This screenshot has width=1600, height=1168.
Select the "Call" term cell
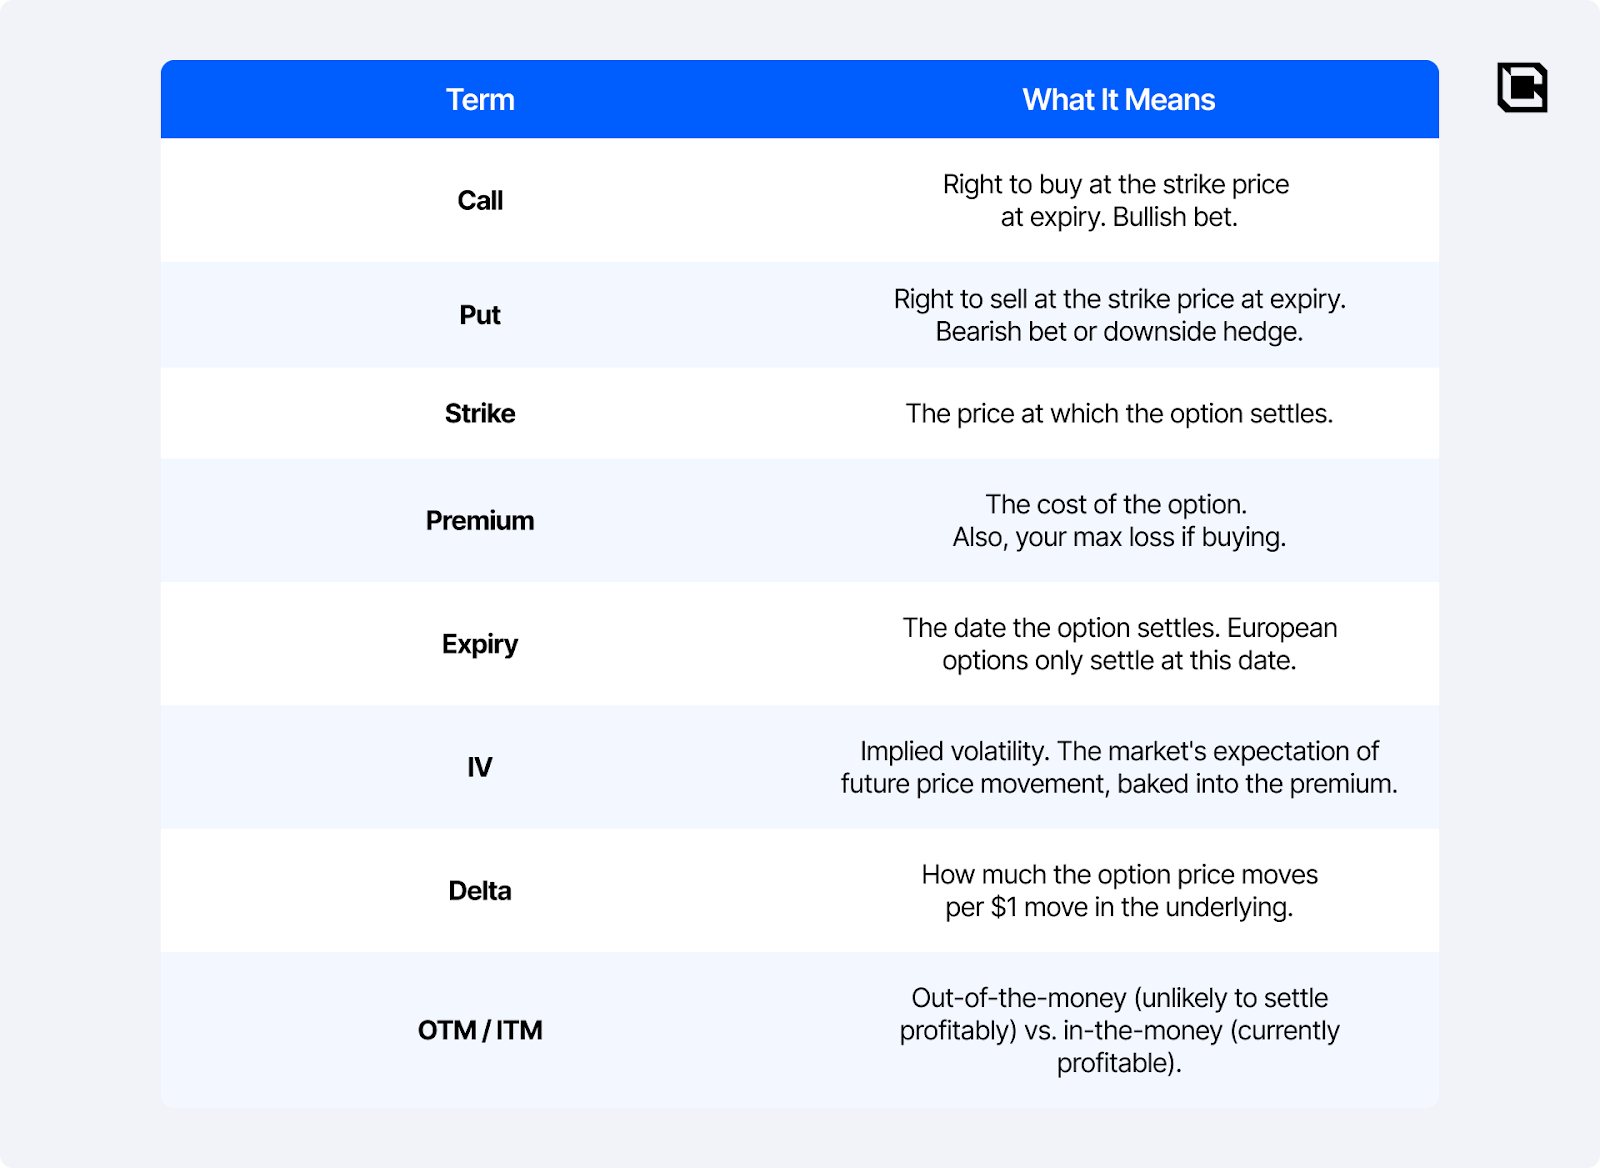480,201
